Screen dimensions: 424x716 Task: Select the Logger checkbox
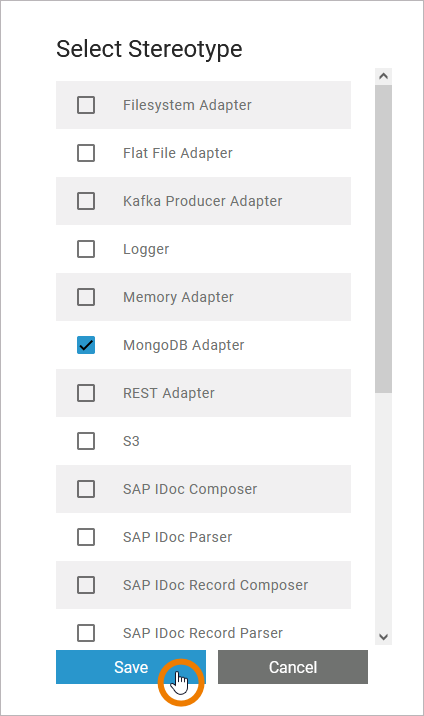pyautogui.click(x=86, y=249)
